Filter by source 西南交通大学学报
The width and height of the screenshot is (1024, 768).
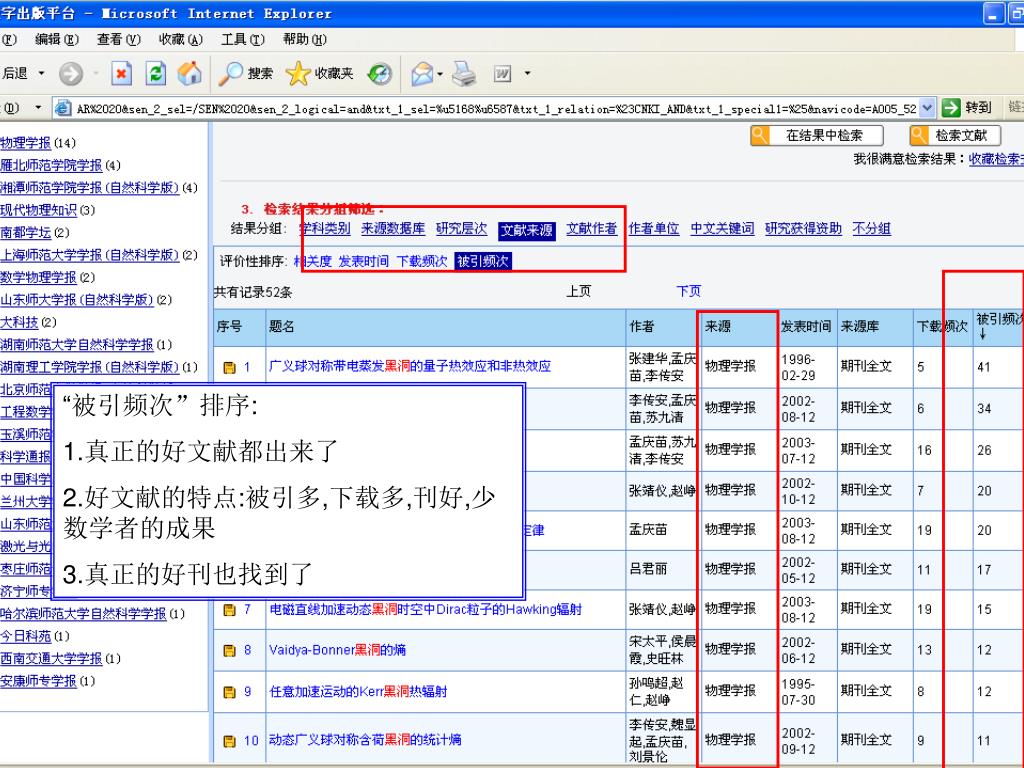pyautogui.click(x=51, y=658)
